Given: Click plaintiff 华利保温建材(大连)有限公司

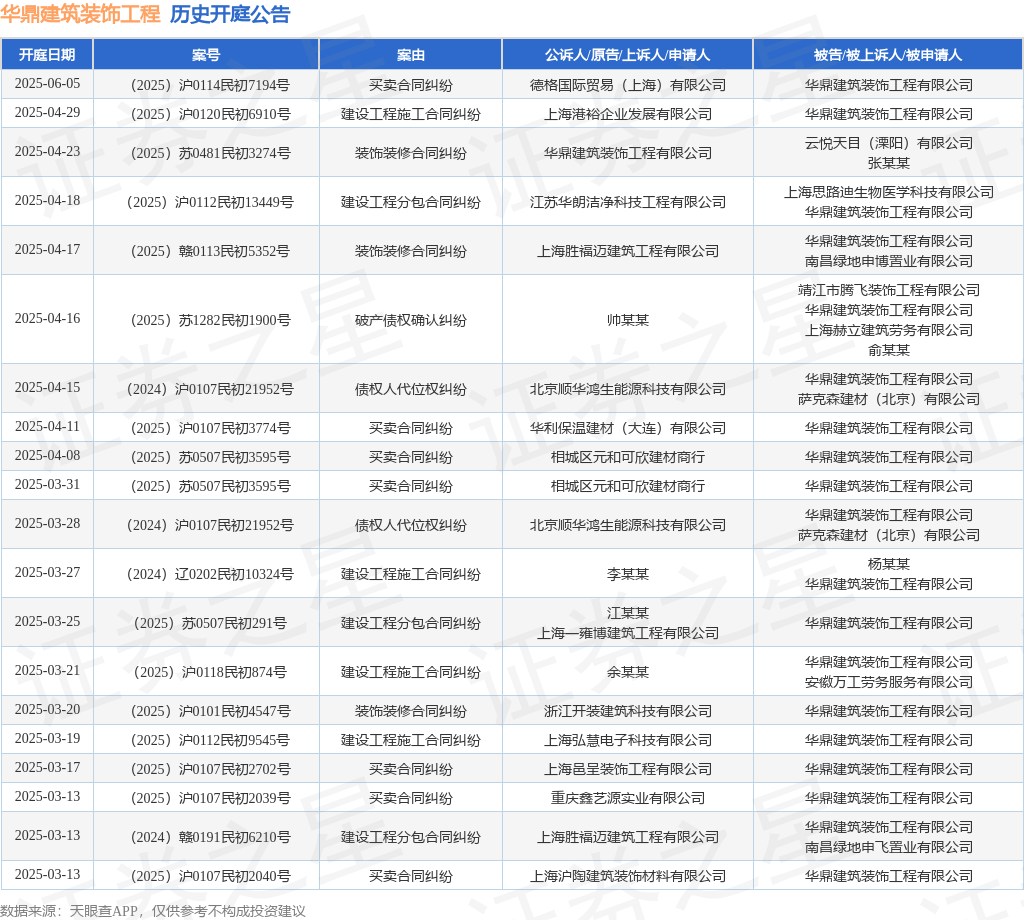Looking at the screenshot, I should pos(628,428).
